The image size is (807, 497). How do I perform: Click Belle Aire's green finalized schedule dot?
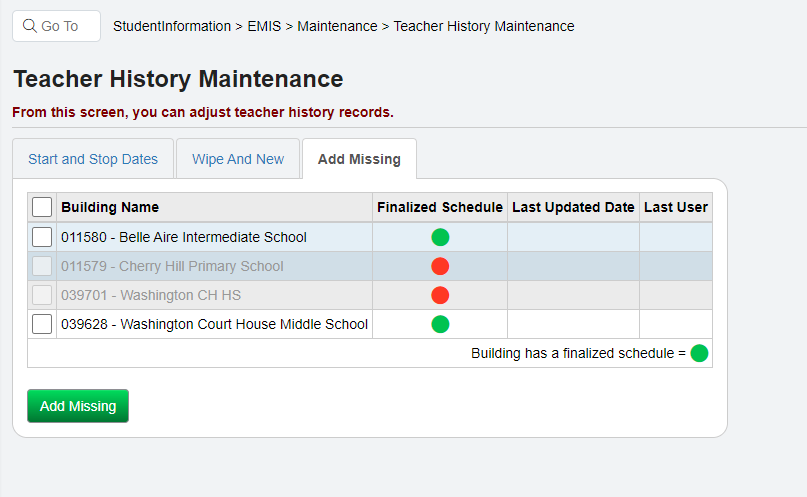[x=440, y=237]
